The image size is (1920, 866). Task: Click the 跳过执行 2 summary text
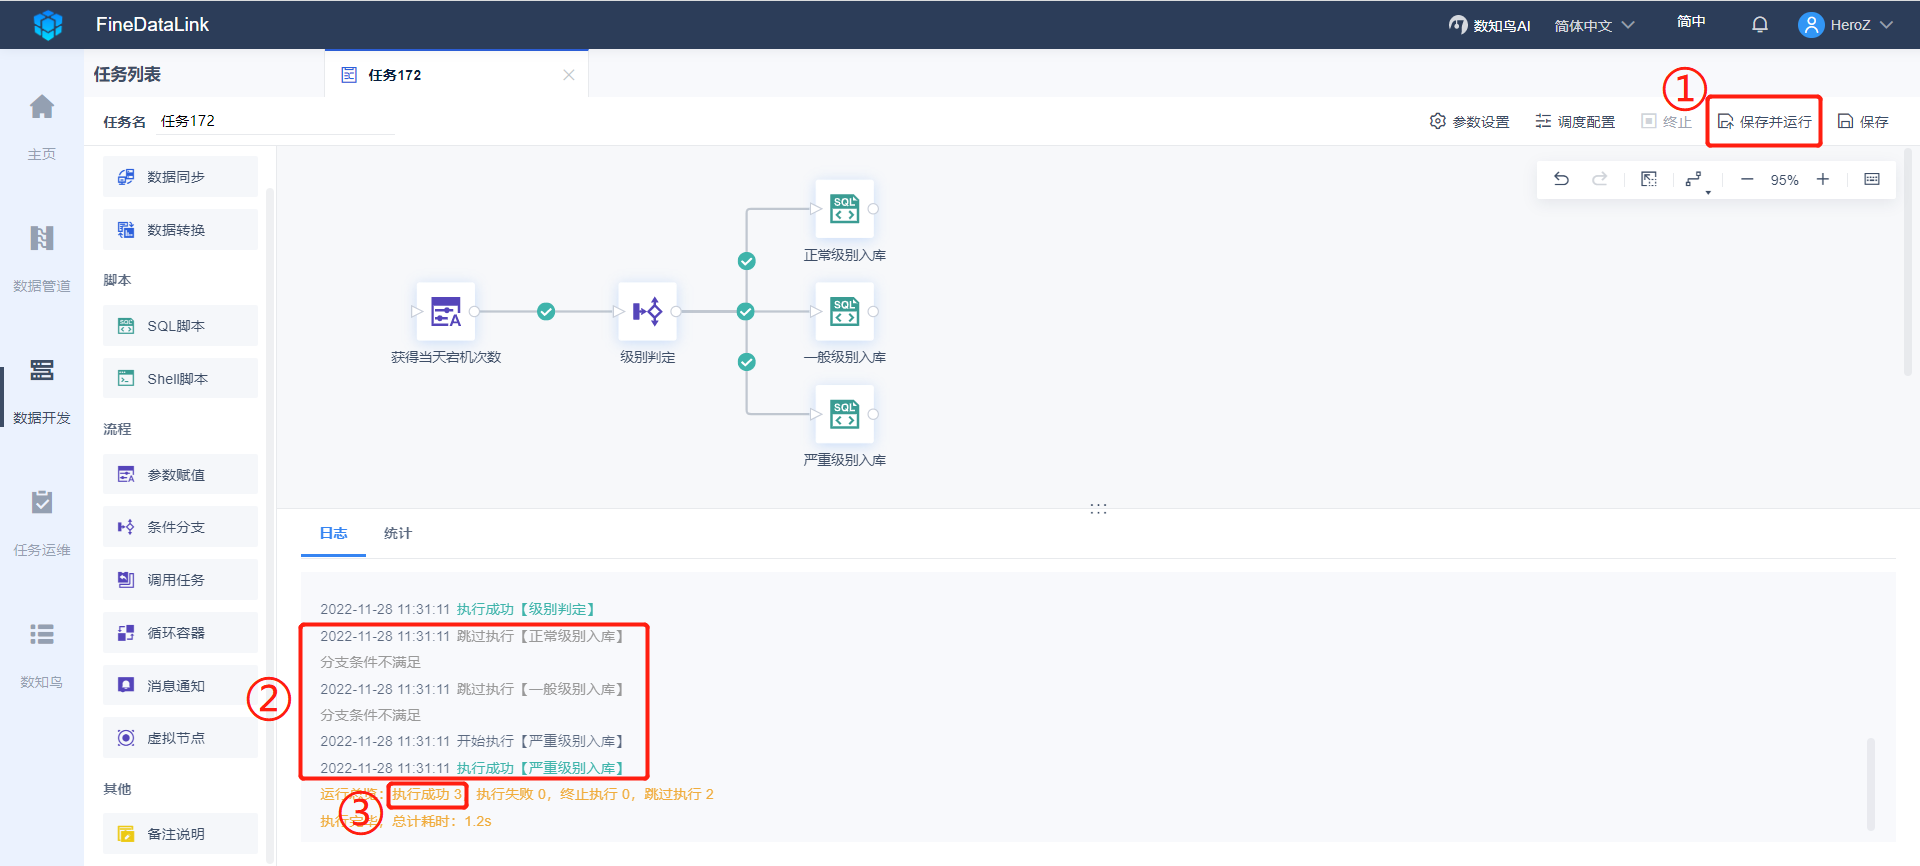(x=679, y=794)
